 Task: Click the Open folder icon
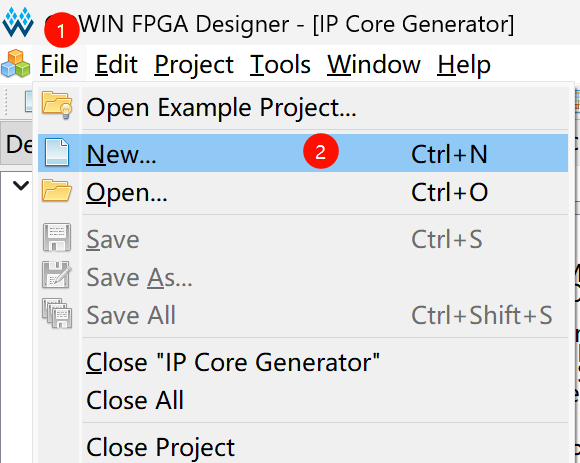(57, 190)
